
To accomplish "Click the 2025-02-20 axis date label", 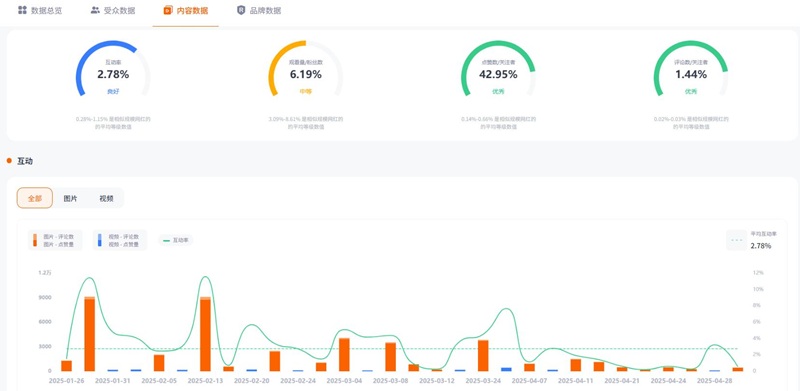I will 252,381.
